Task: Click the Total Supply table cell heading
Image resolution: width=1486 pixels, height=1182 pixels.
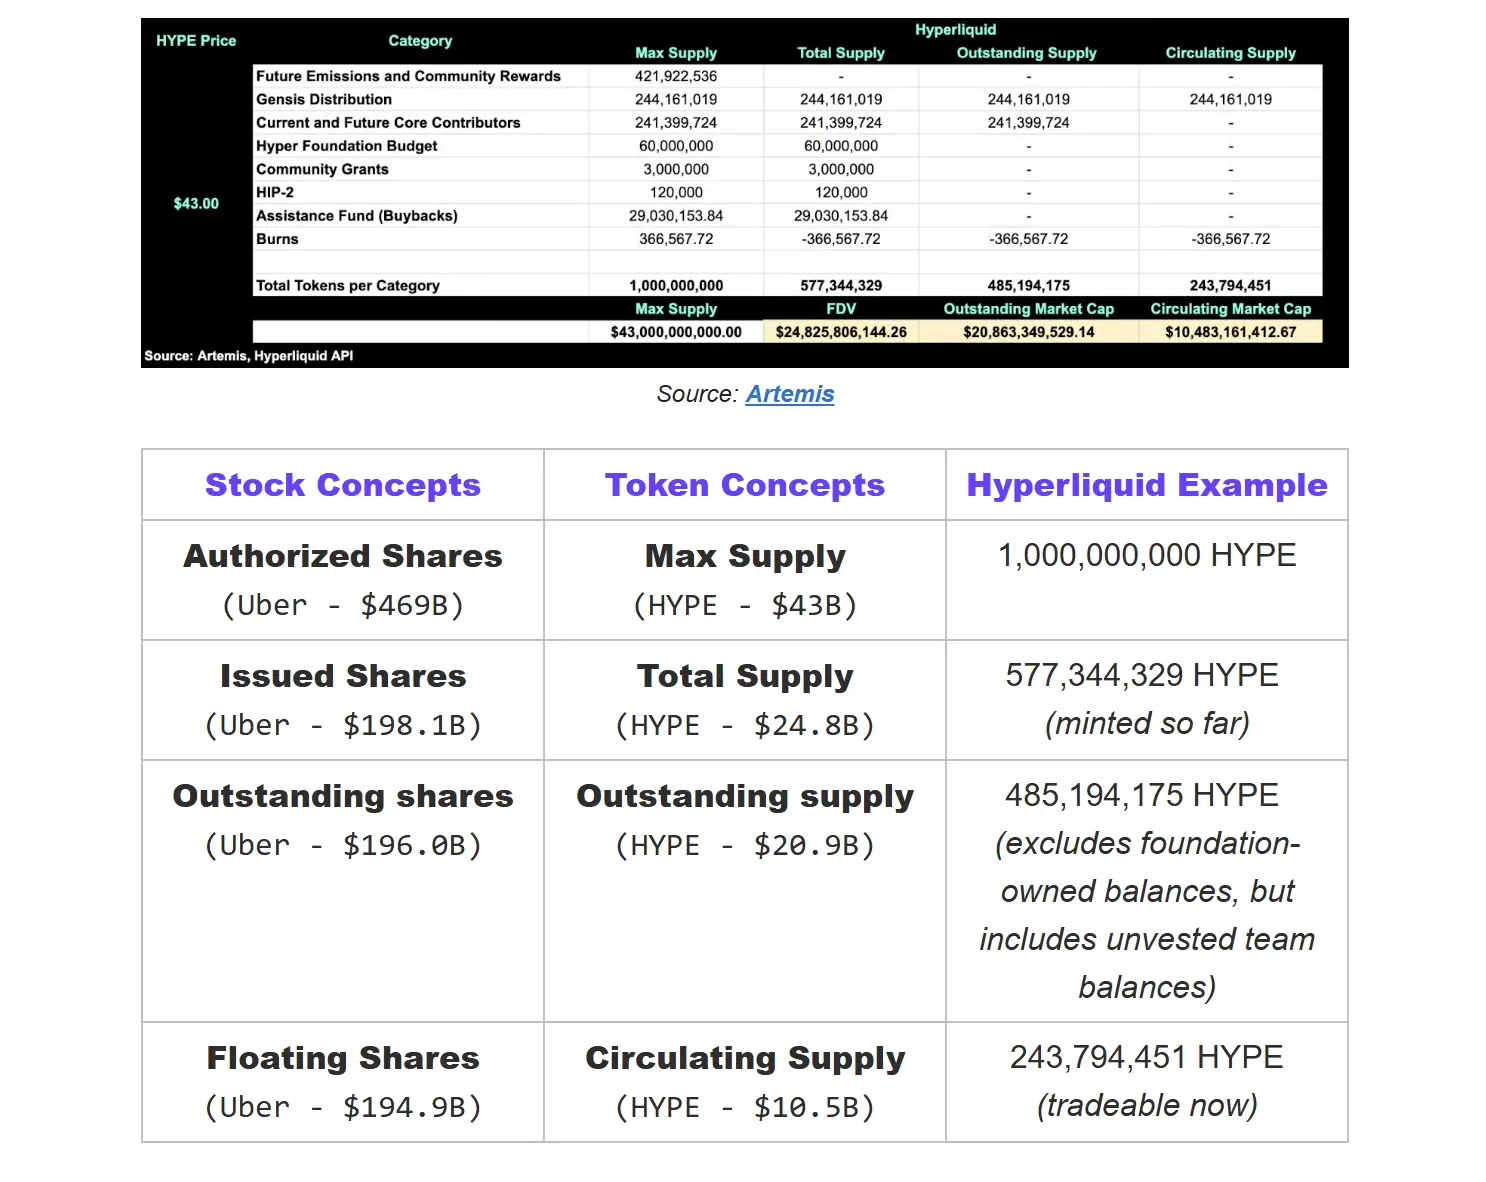Action: pos(745,676)
